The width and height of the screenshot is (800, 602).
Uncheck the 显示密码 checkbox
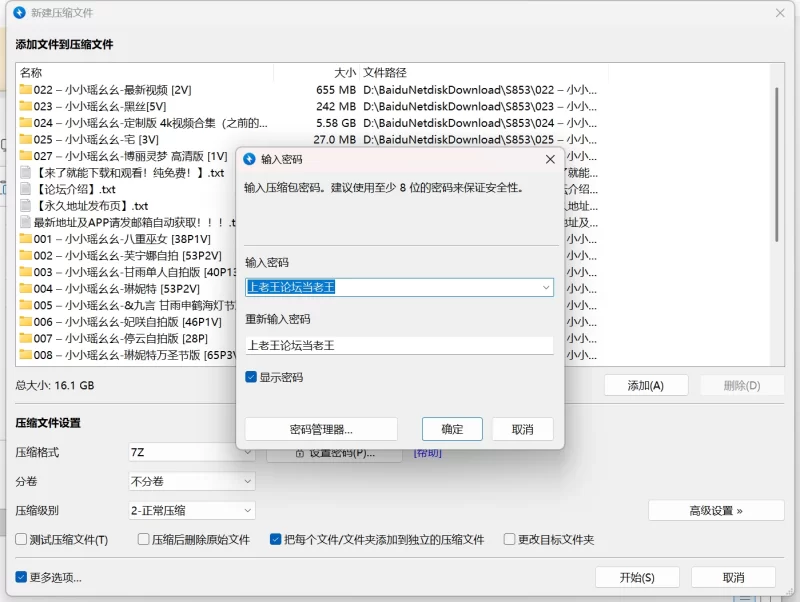tap(252, 378)
